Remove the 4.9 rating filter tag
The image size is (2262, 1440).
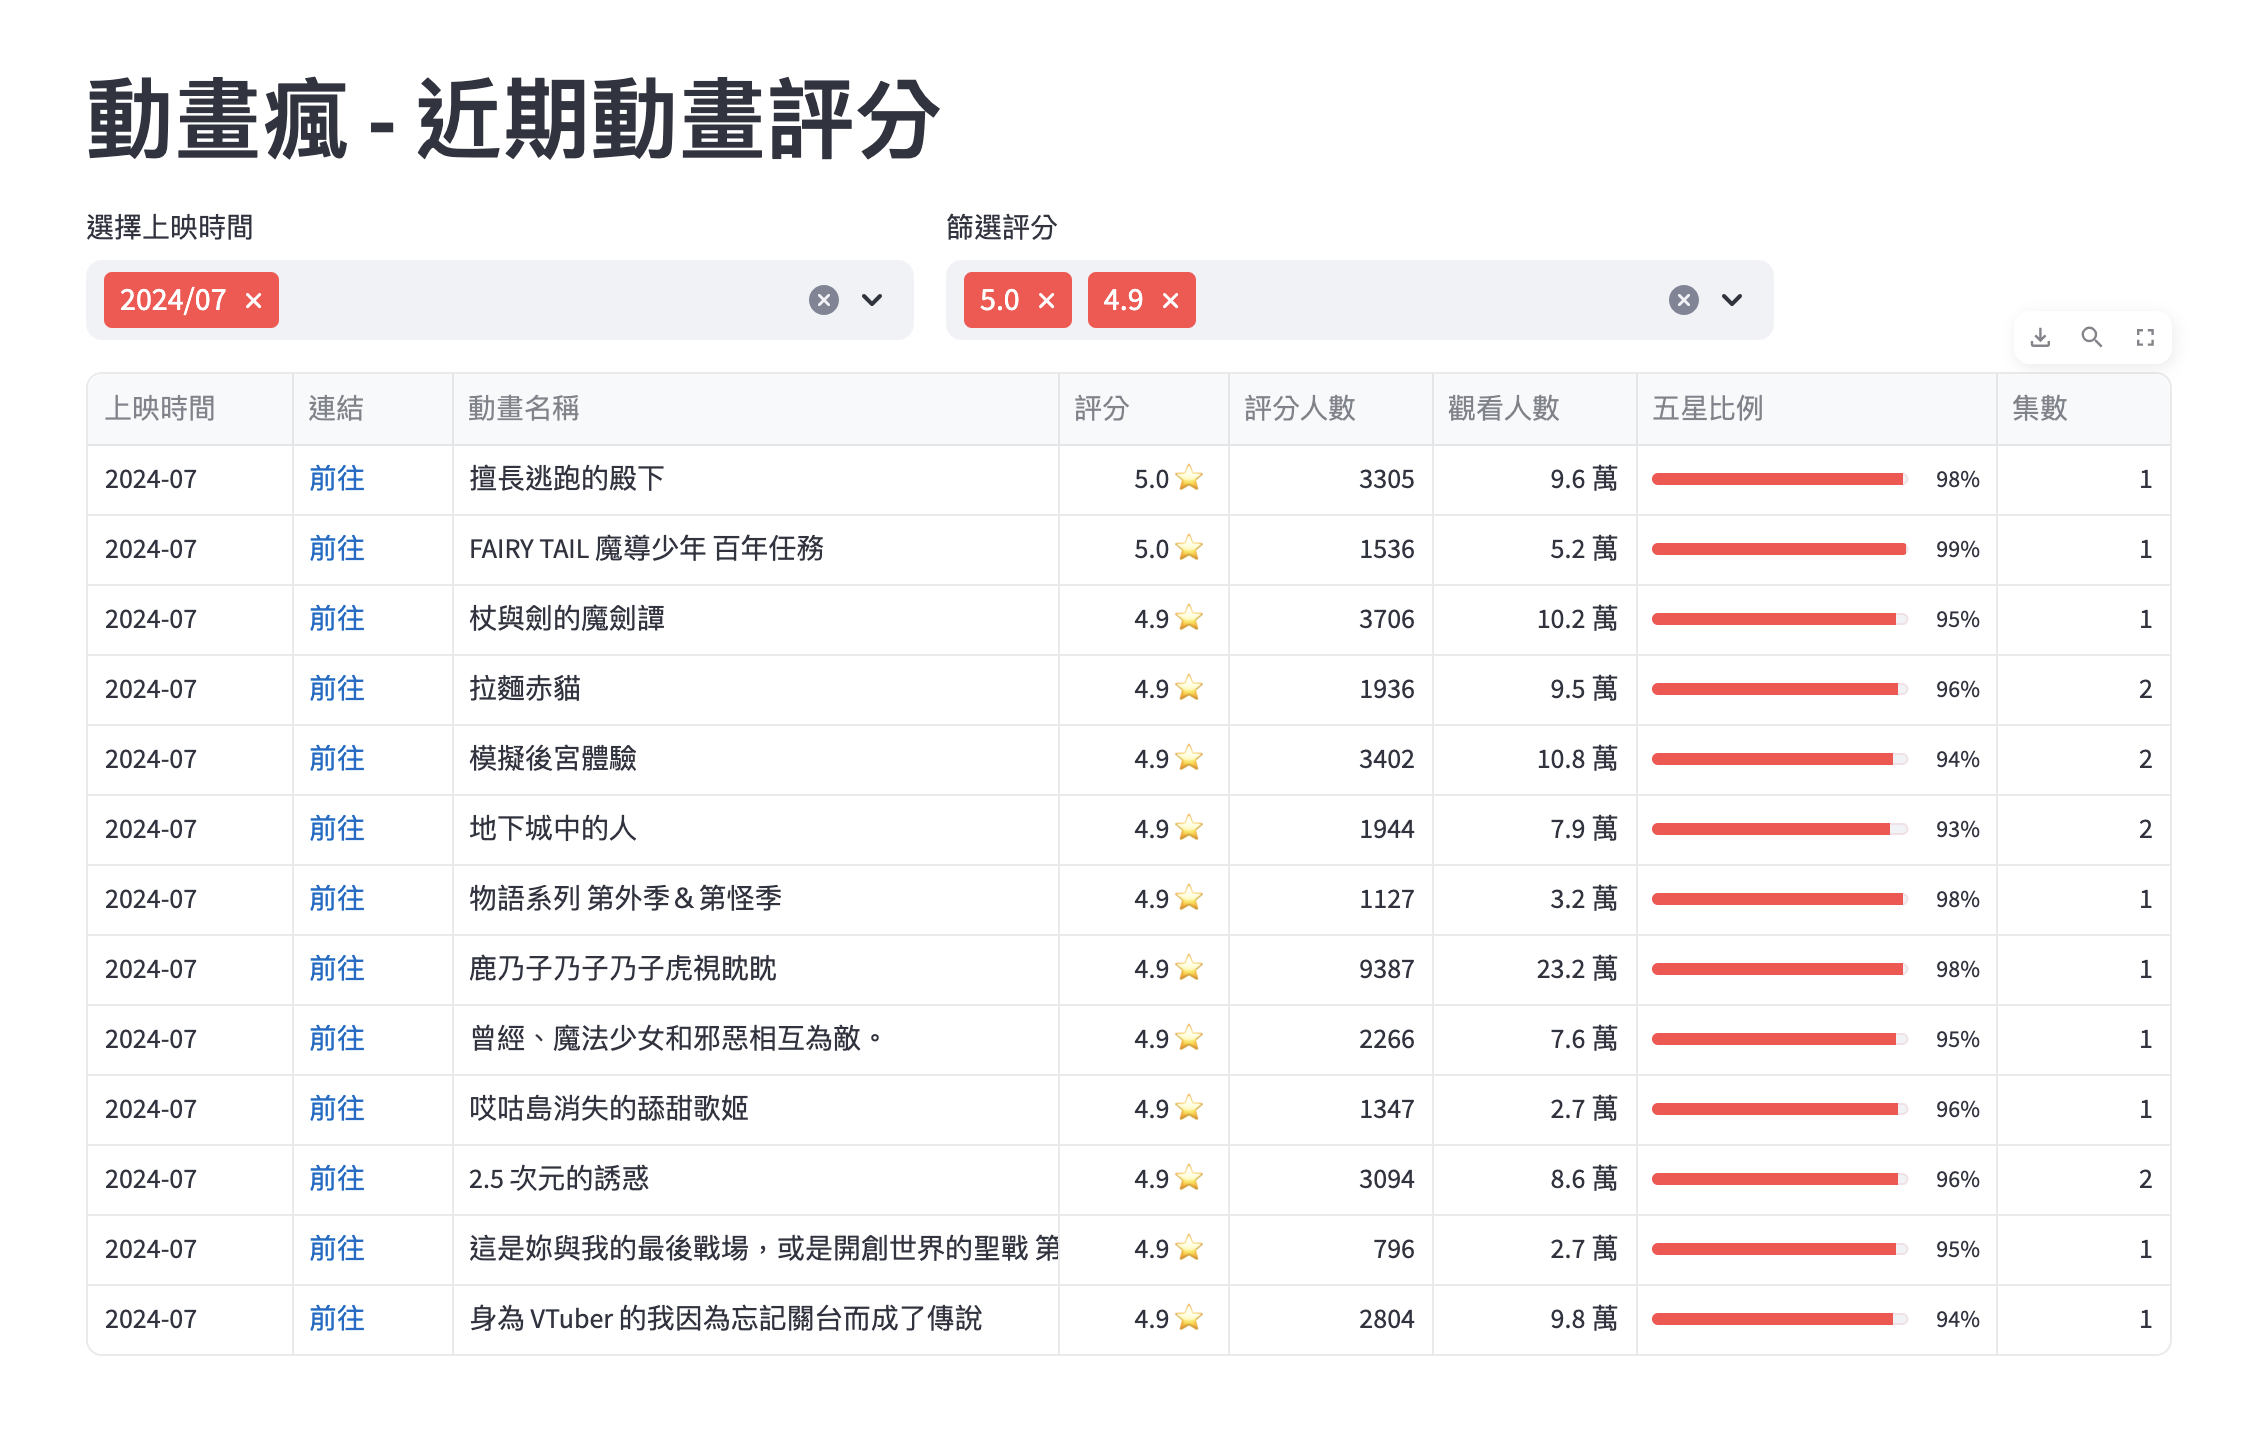pyautogui.click(x=1171, y=301)
